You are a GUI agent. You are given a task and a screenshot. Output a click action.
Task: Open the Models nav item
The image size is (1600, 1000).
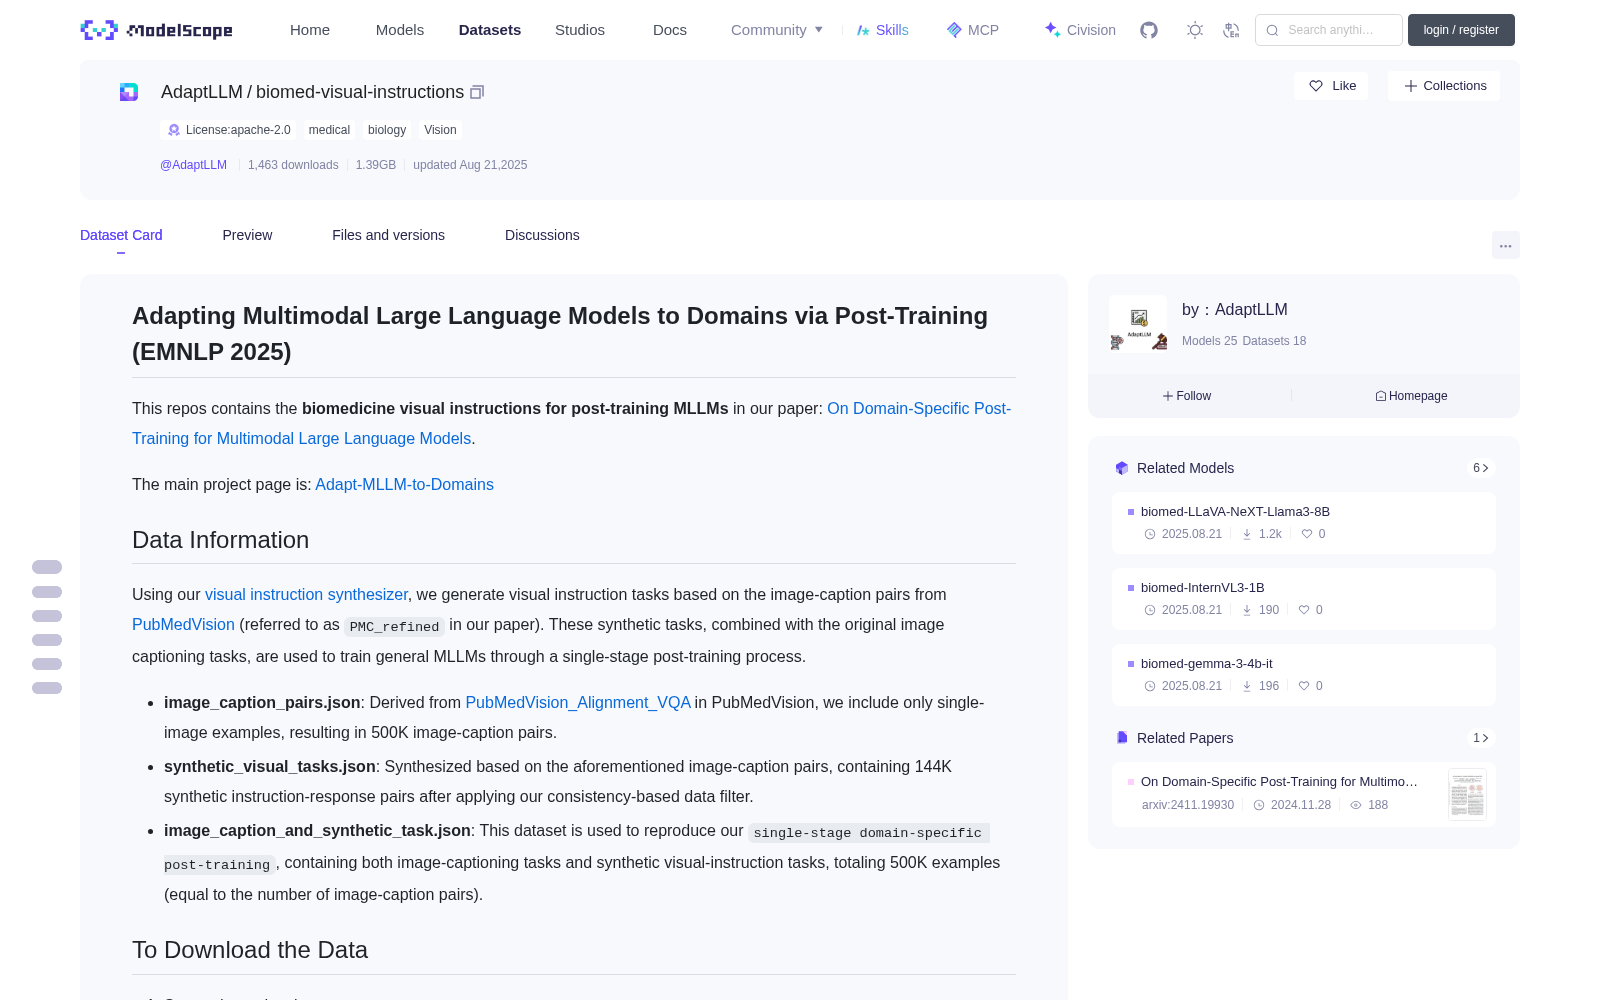click(x=400, y=30)
